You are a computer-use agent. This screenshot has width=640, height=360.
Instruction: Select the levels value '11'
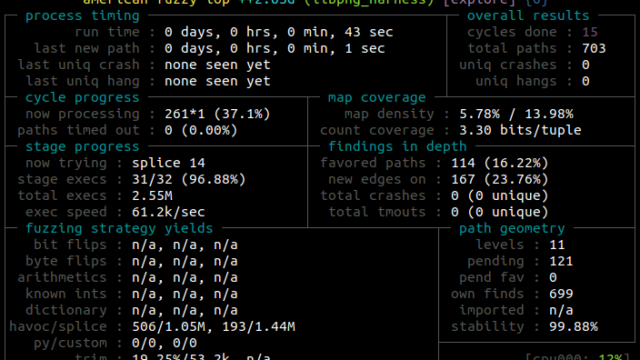point(557,244)
